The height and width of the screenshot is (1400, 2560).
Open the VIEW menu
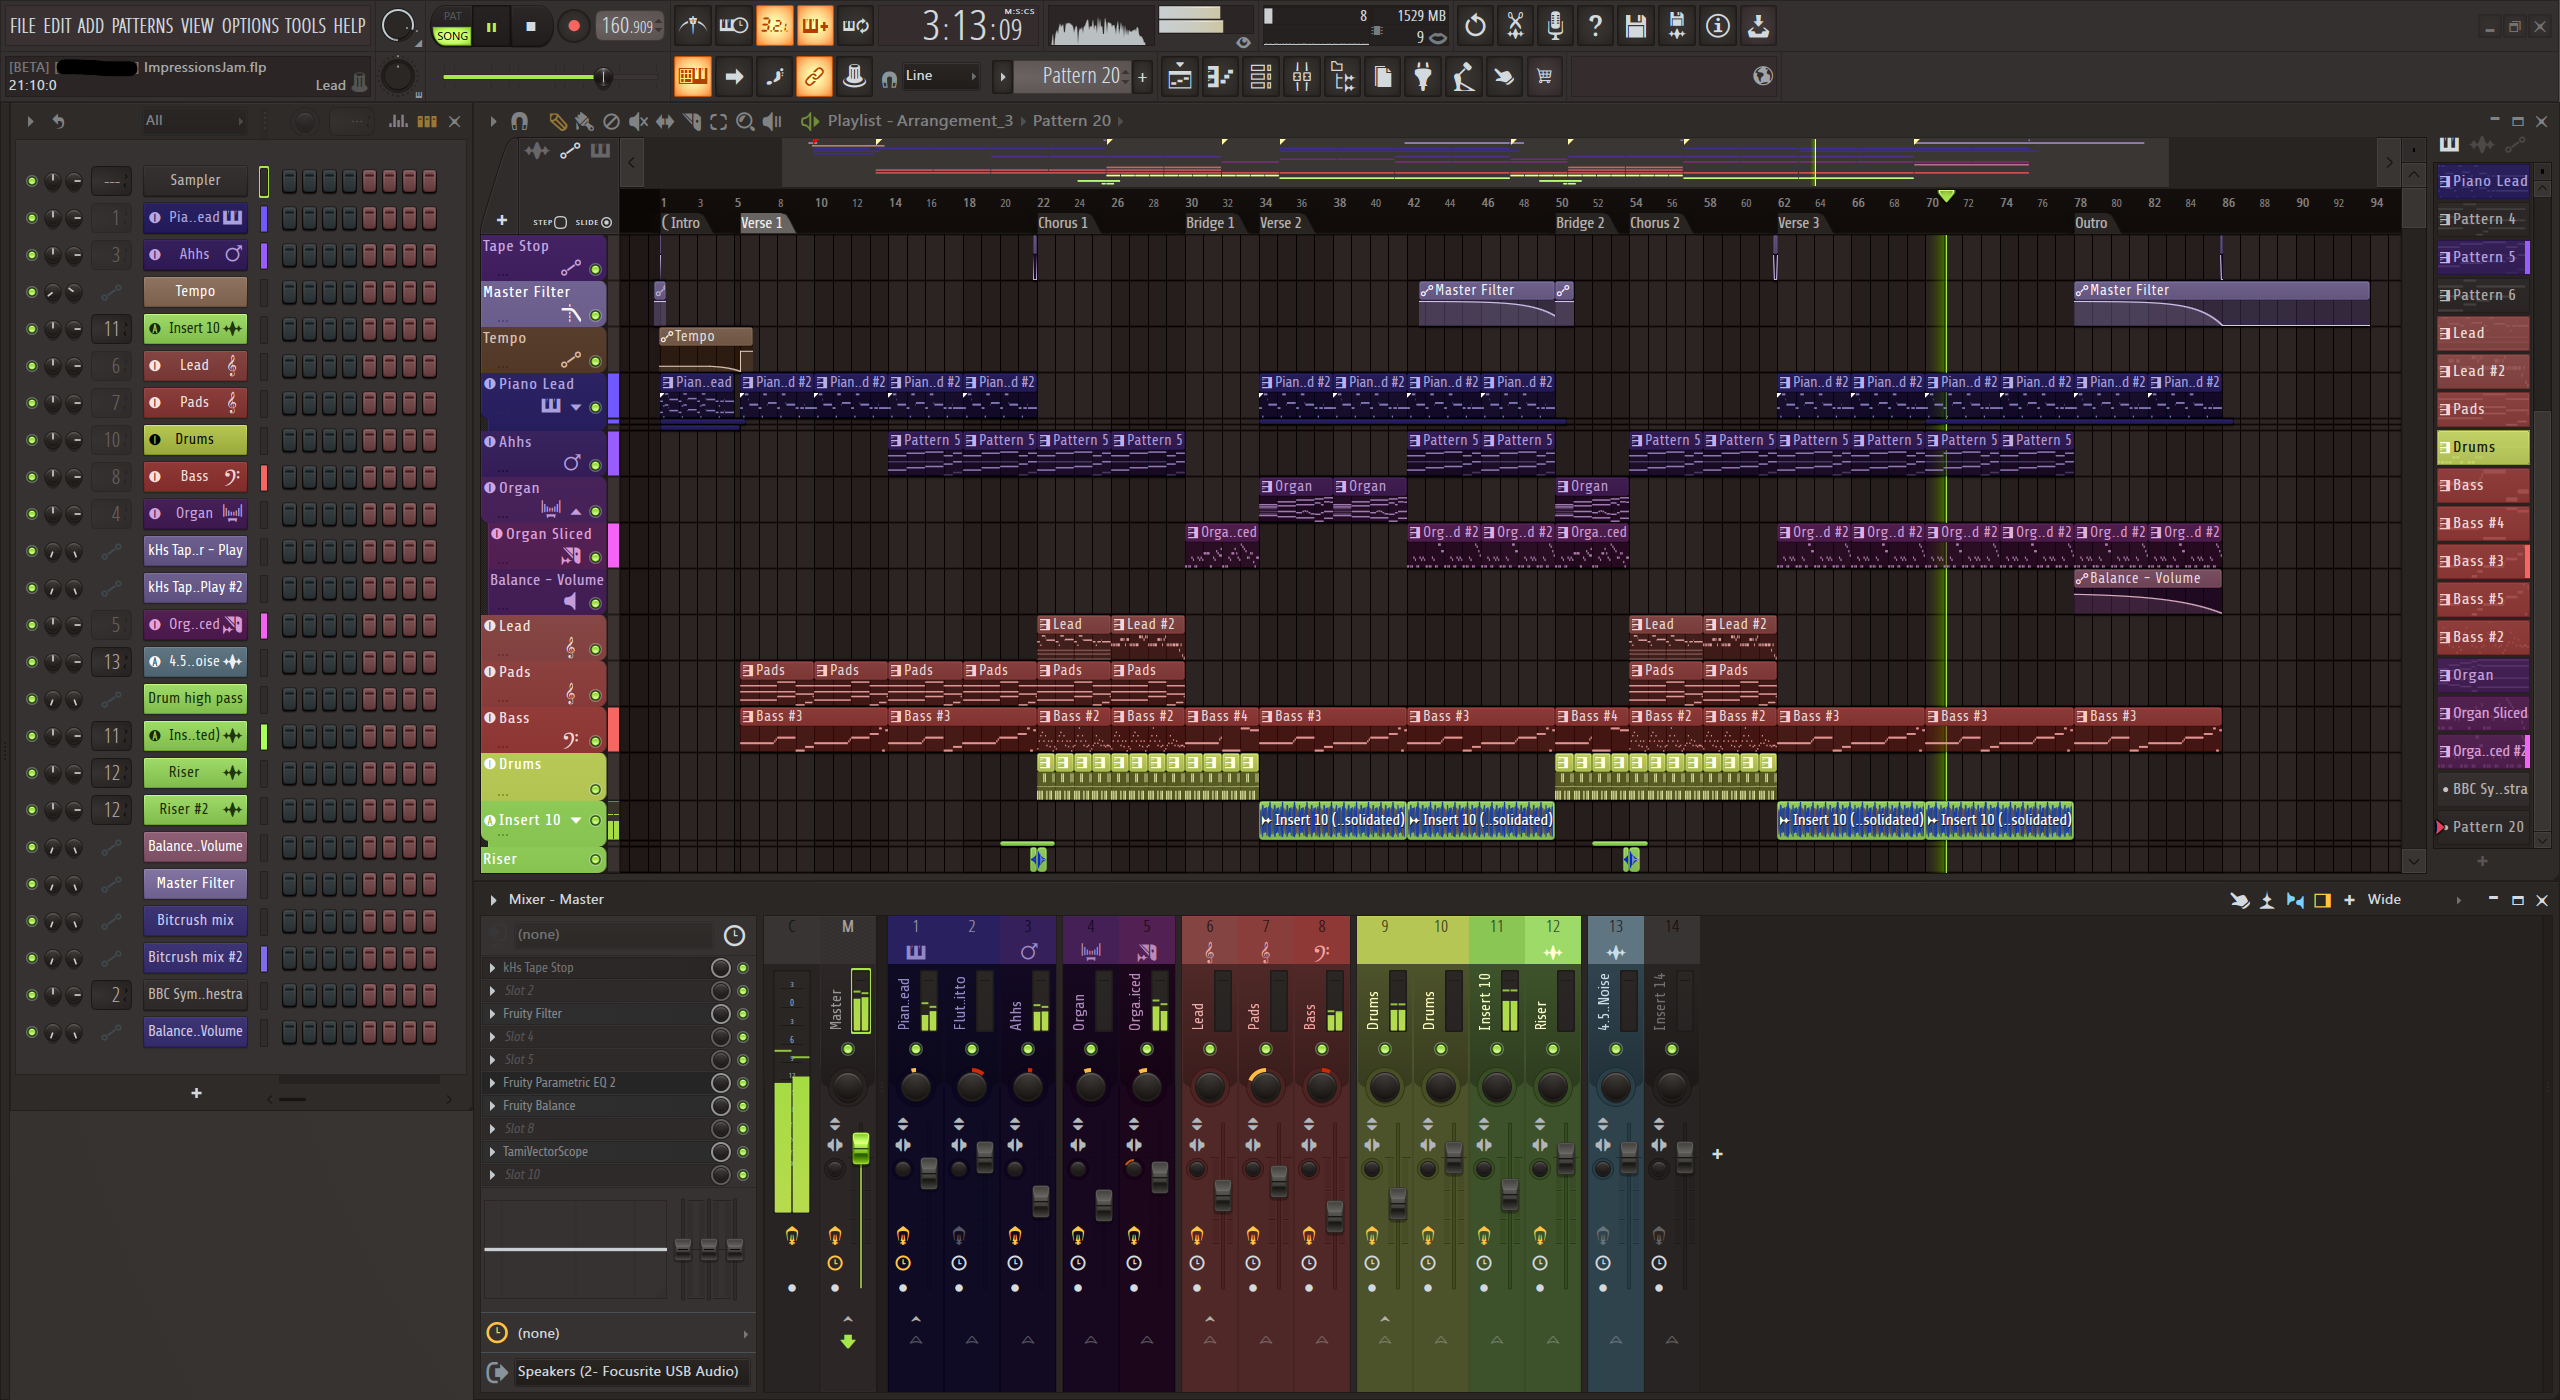(197, 26)
